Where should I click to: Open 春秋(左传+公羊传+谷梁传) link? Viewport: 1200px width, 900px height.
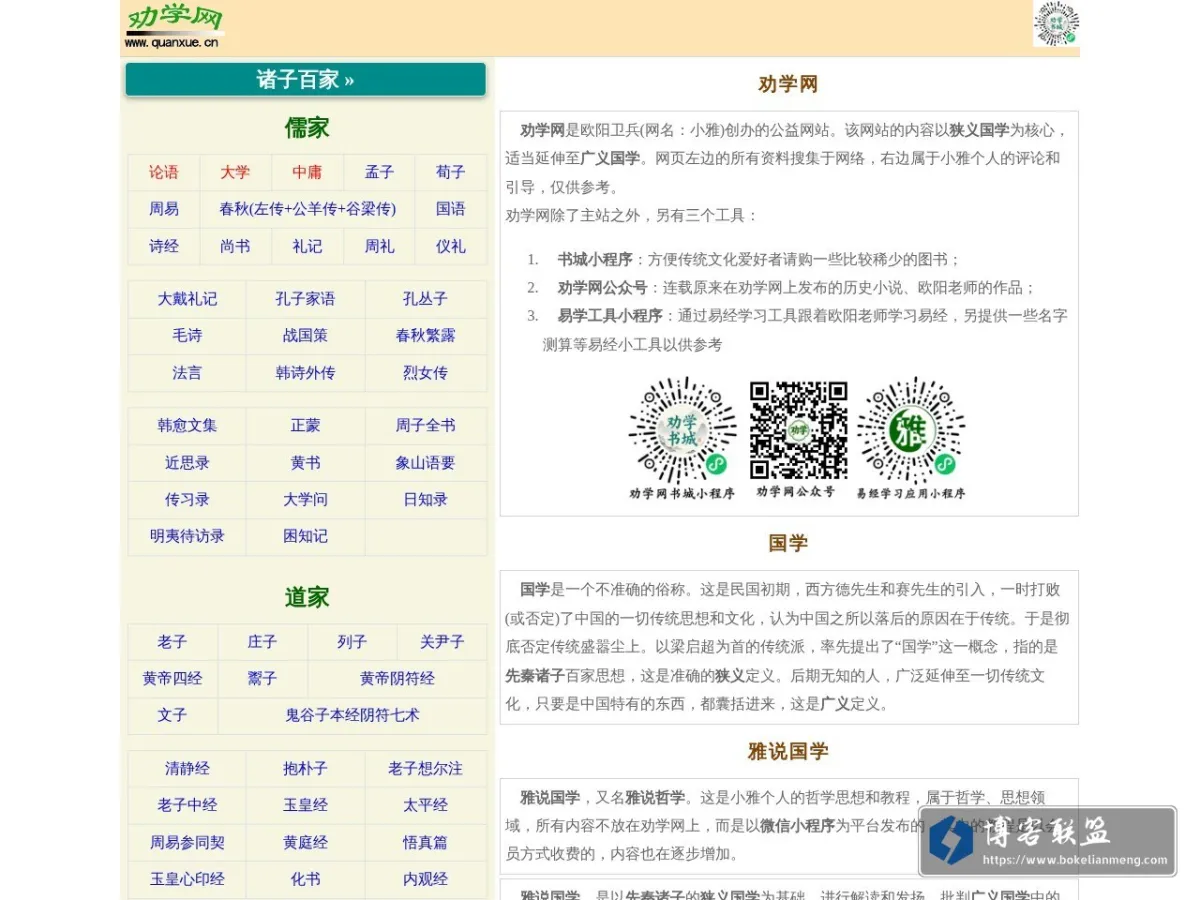[307, 209]
